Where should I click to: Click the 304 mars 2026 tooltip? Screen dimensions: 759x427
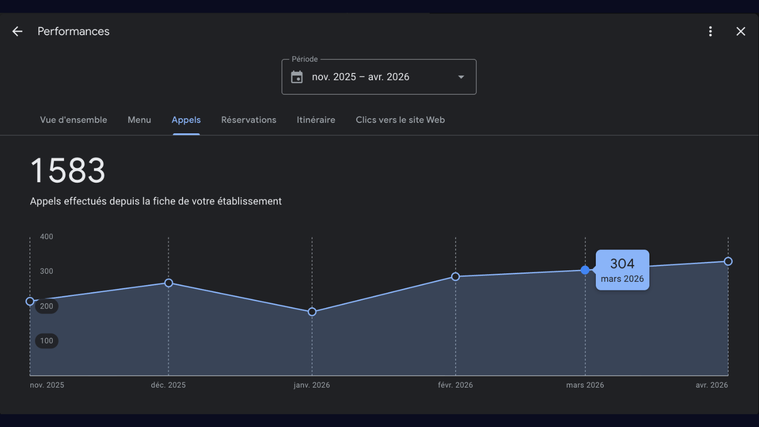coord(622,270)
